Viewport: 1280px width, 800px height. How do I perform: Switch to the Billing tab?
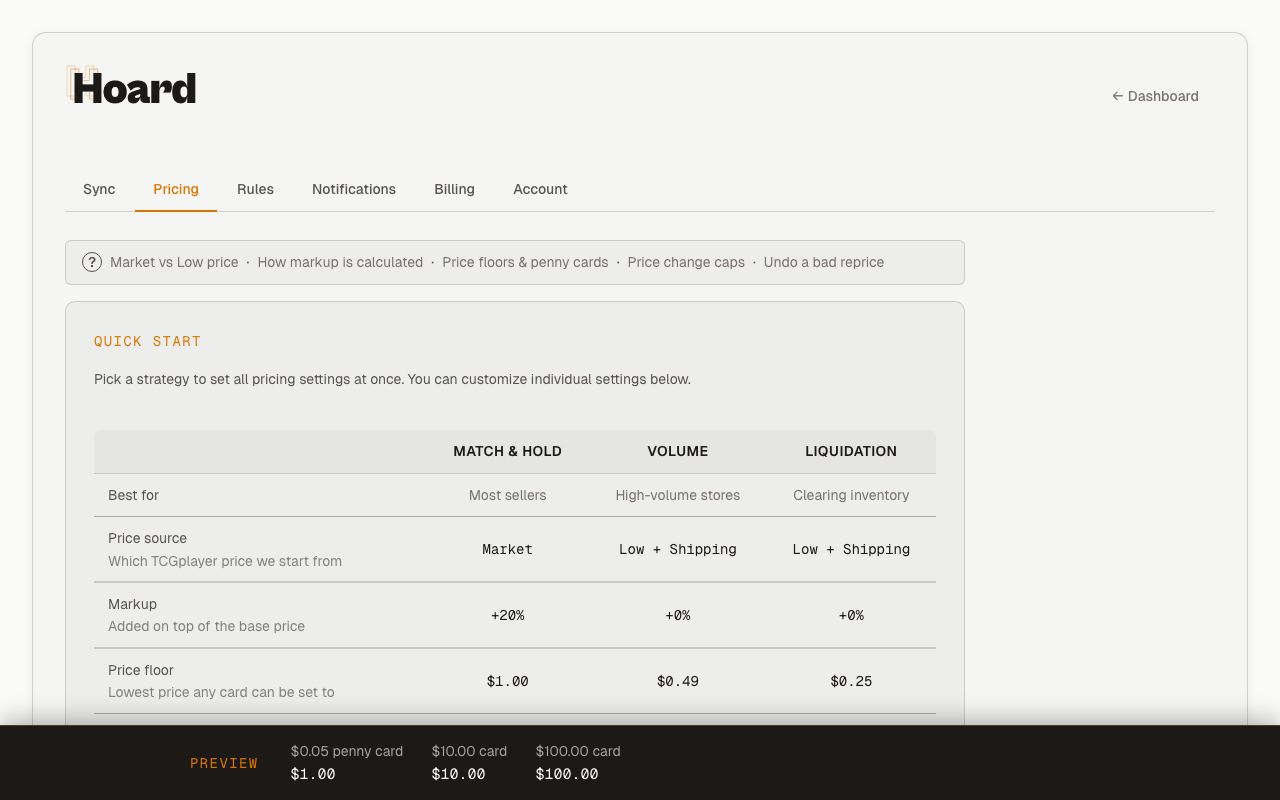[454, 189]
